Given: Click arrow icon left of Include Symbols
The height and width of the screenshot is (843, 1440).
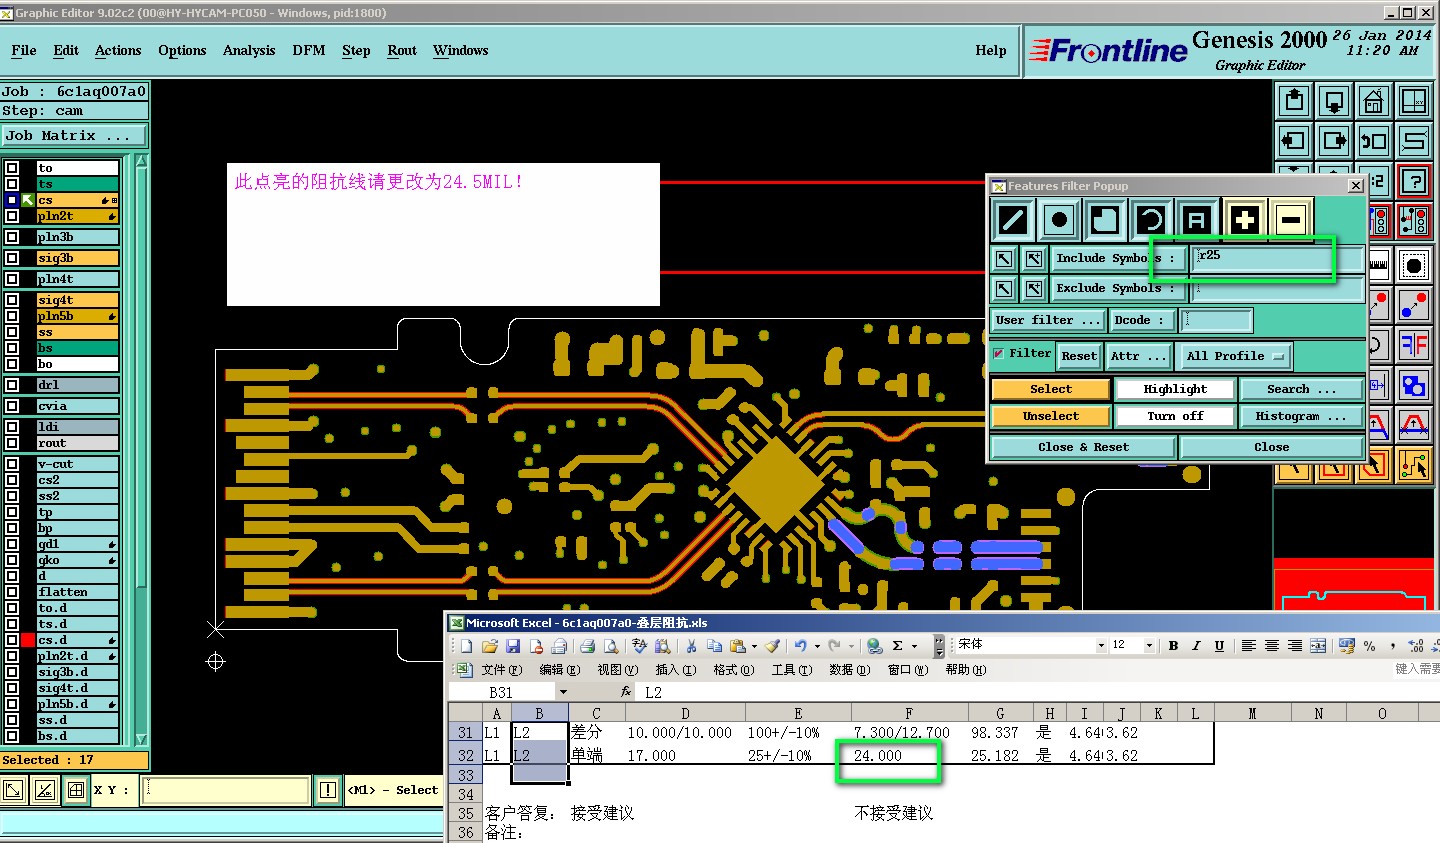Looking at the screenshot, I should 1004,259.
